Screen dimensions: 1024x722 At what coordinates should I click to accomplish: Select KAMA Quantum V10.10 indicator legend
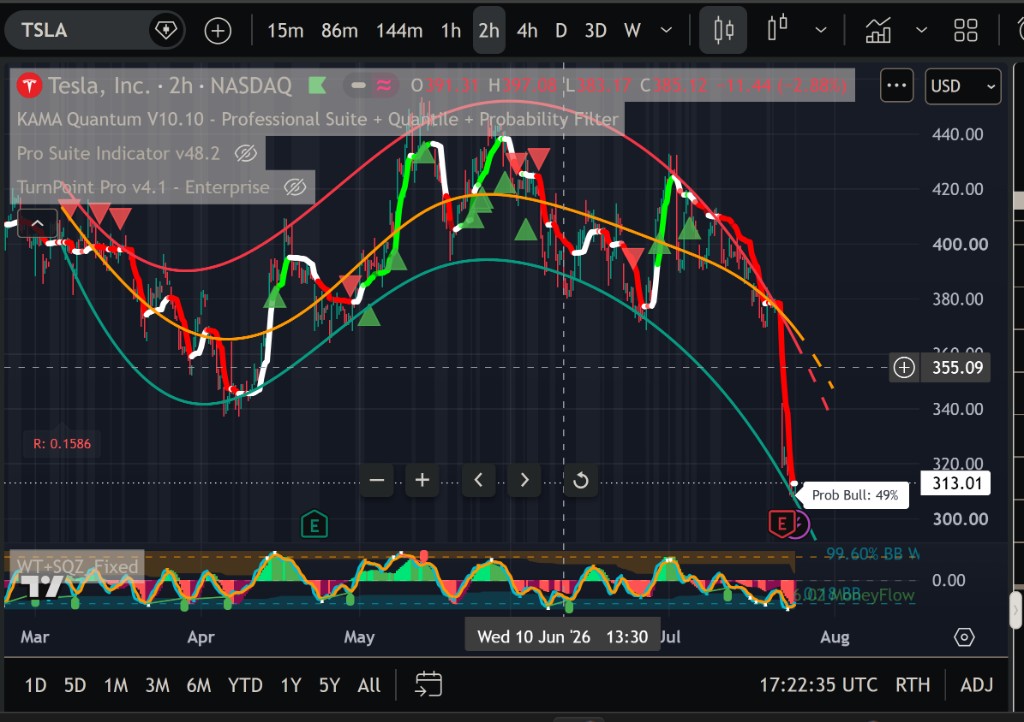pyautogui.click(x=317, y=119)
